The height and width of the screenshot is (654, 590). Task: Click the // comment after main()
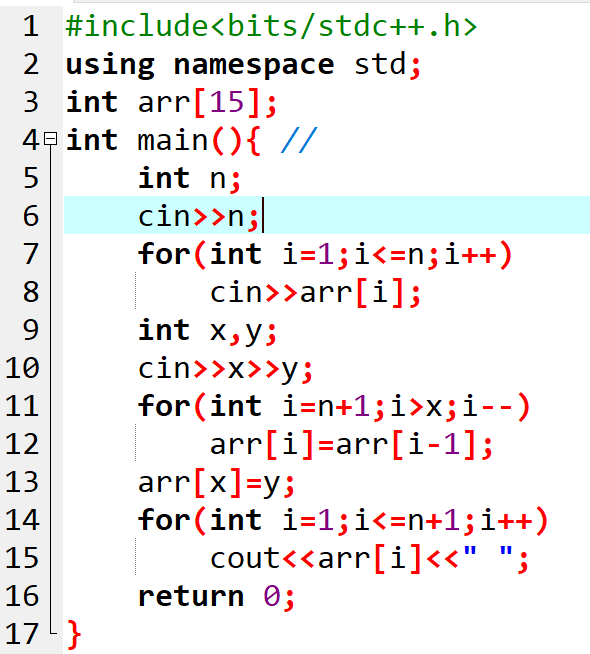(299, 140)
